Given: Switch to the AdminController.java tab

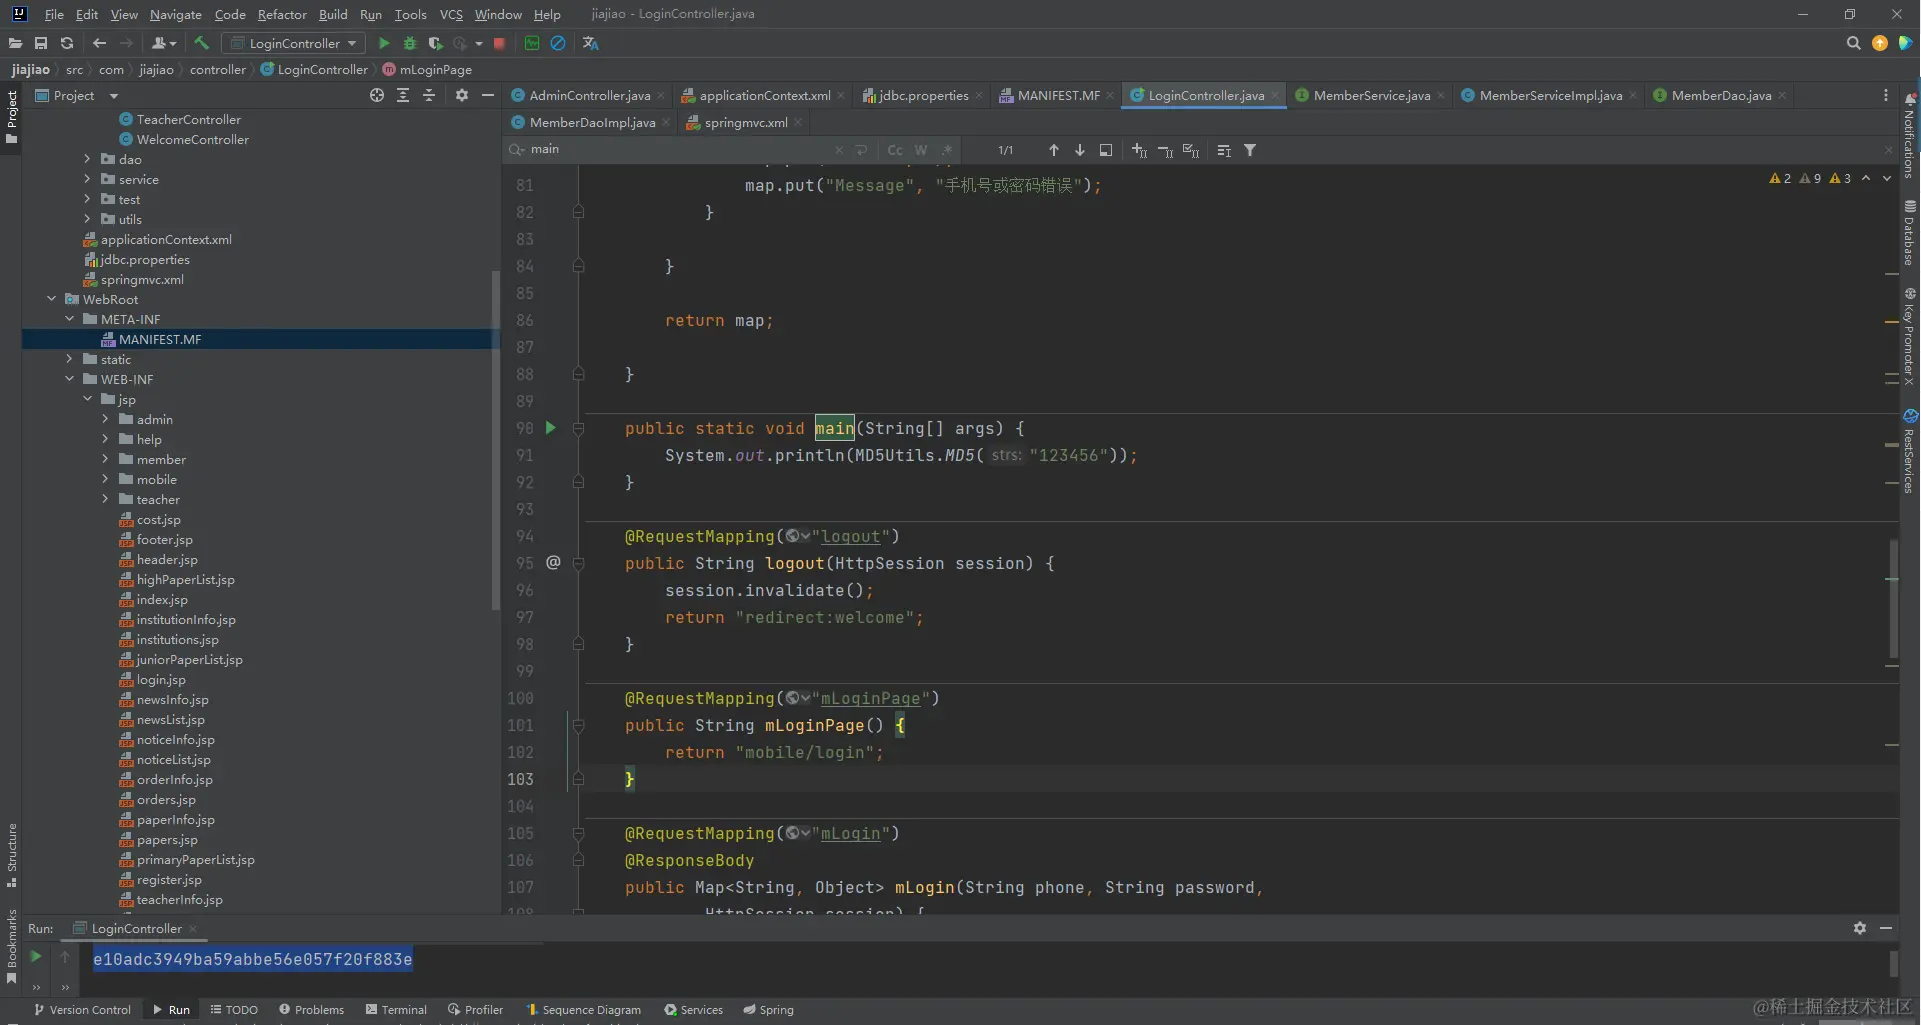Looking at the screenshot, I should [x=589, y=95].
